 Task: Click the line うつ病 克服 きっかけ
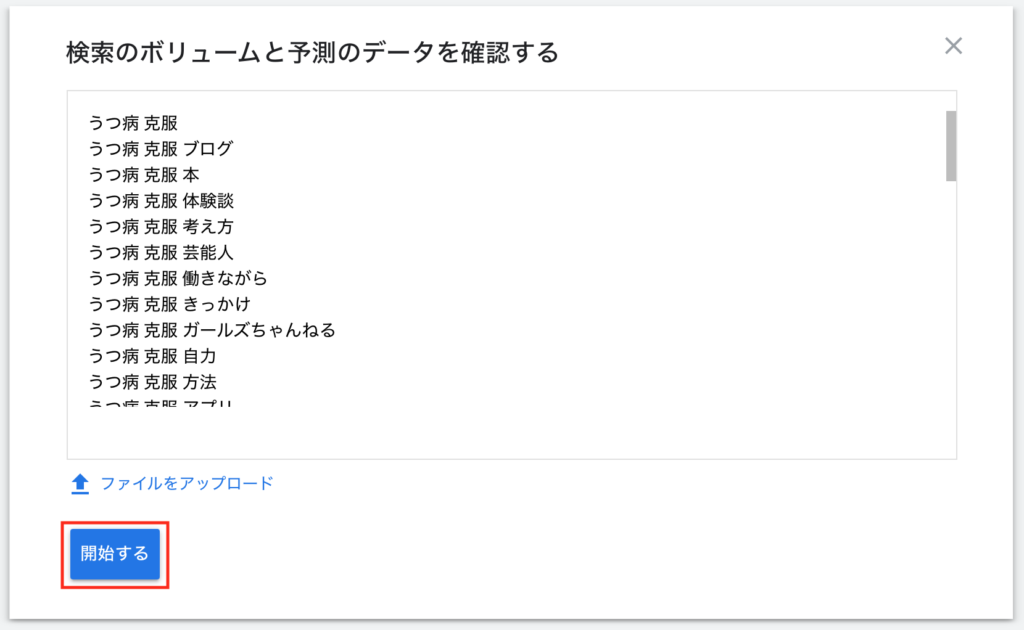tap(169, 304)
